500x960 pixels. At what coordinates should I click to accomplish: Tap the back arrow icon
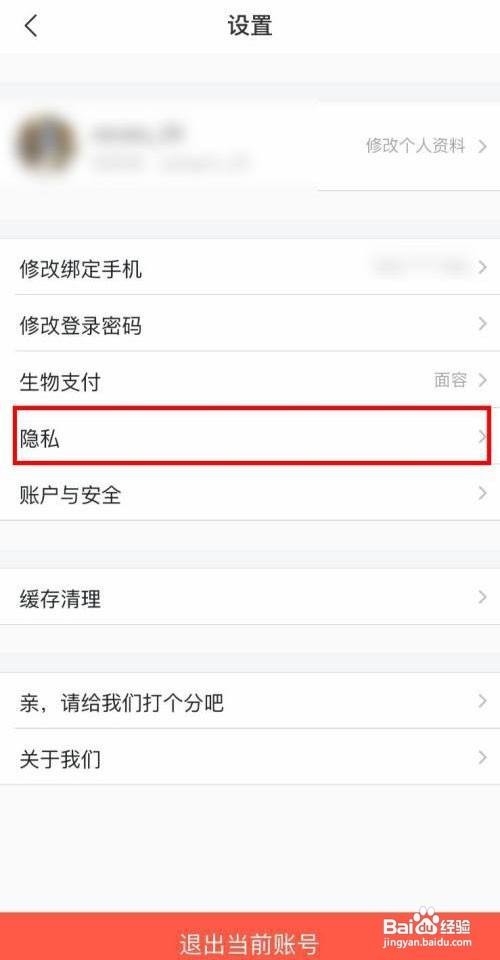coord(31,26)
